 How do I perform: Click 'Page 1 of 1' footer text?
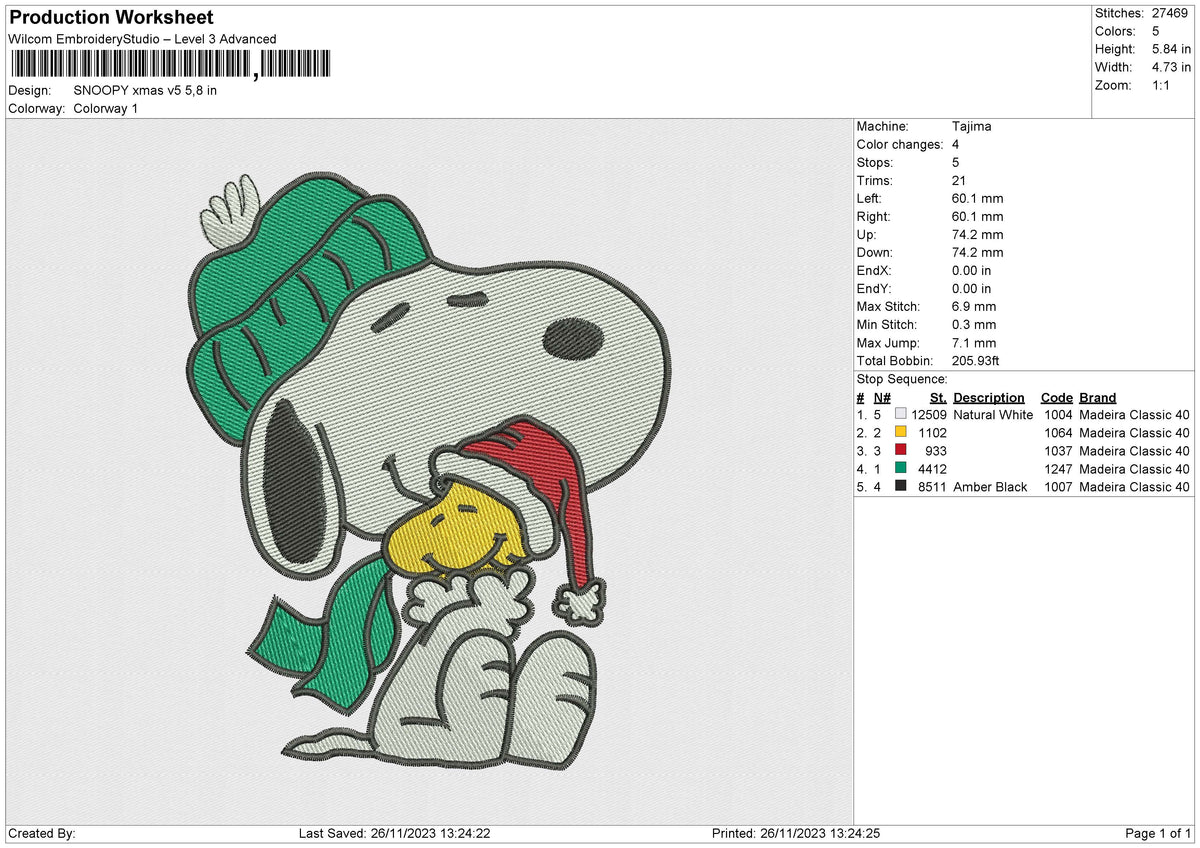pos(1159,834)
